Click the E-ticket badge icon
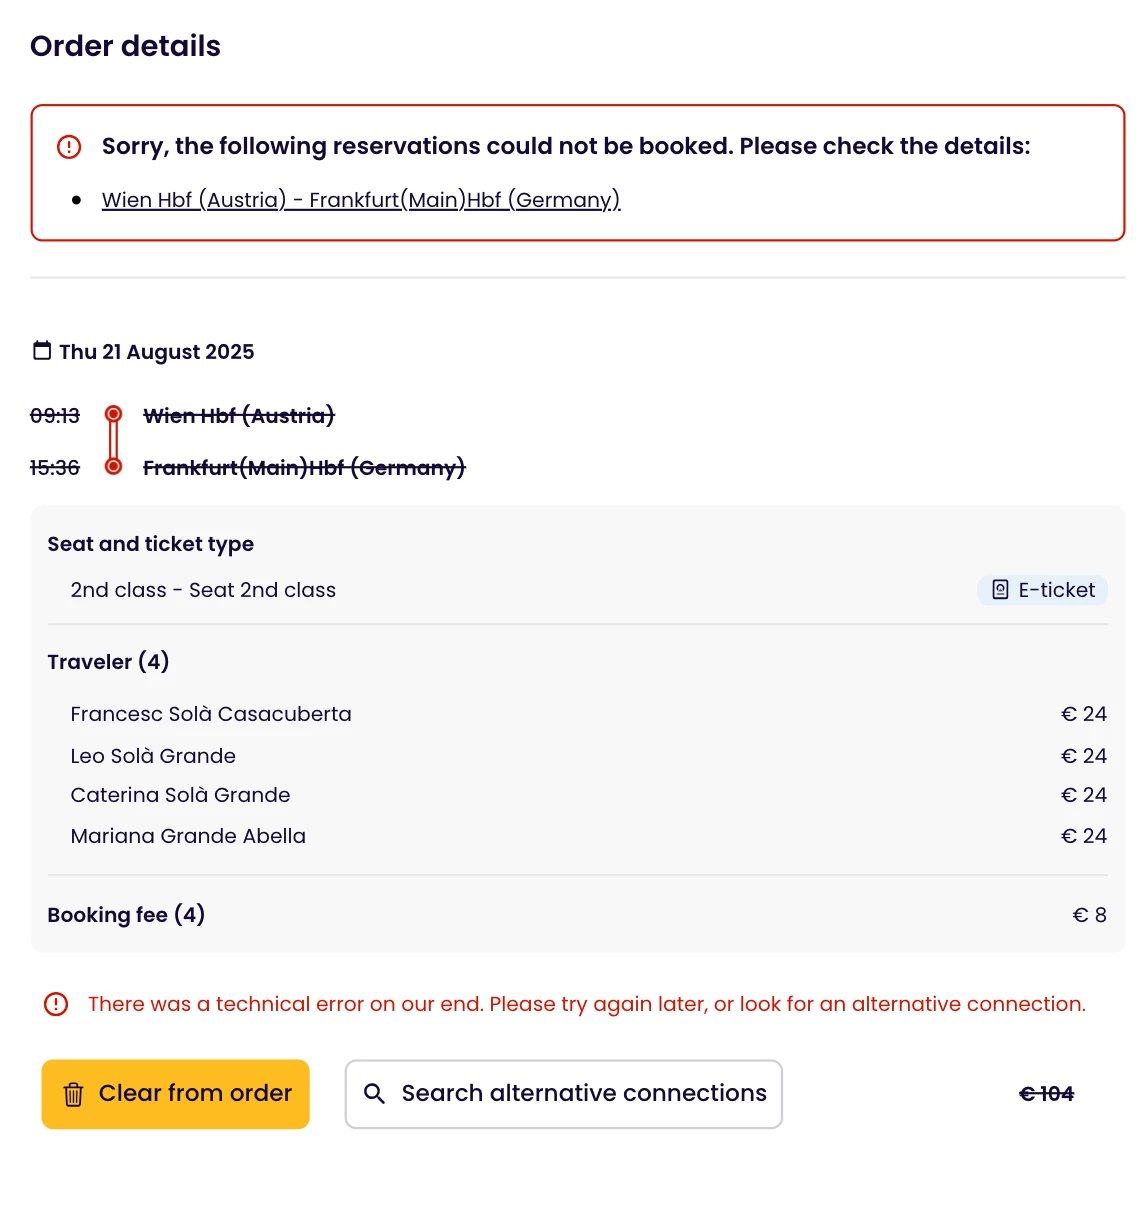This screenshot has width=1146, height=1228. click(1000, 590)
